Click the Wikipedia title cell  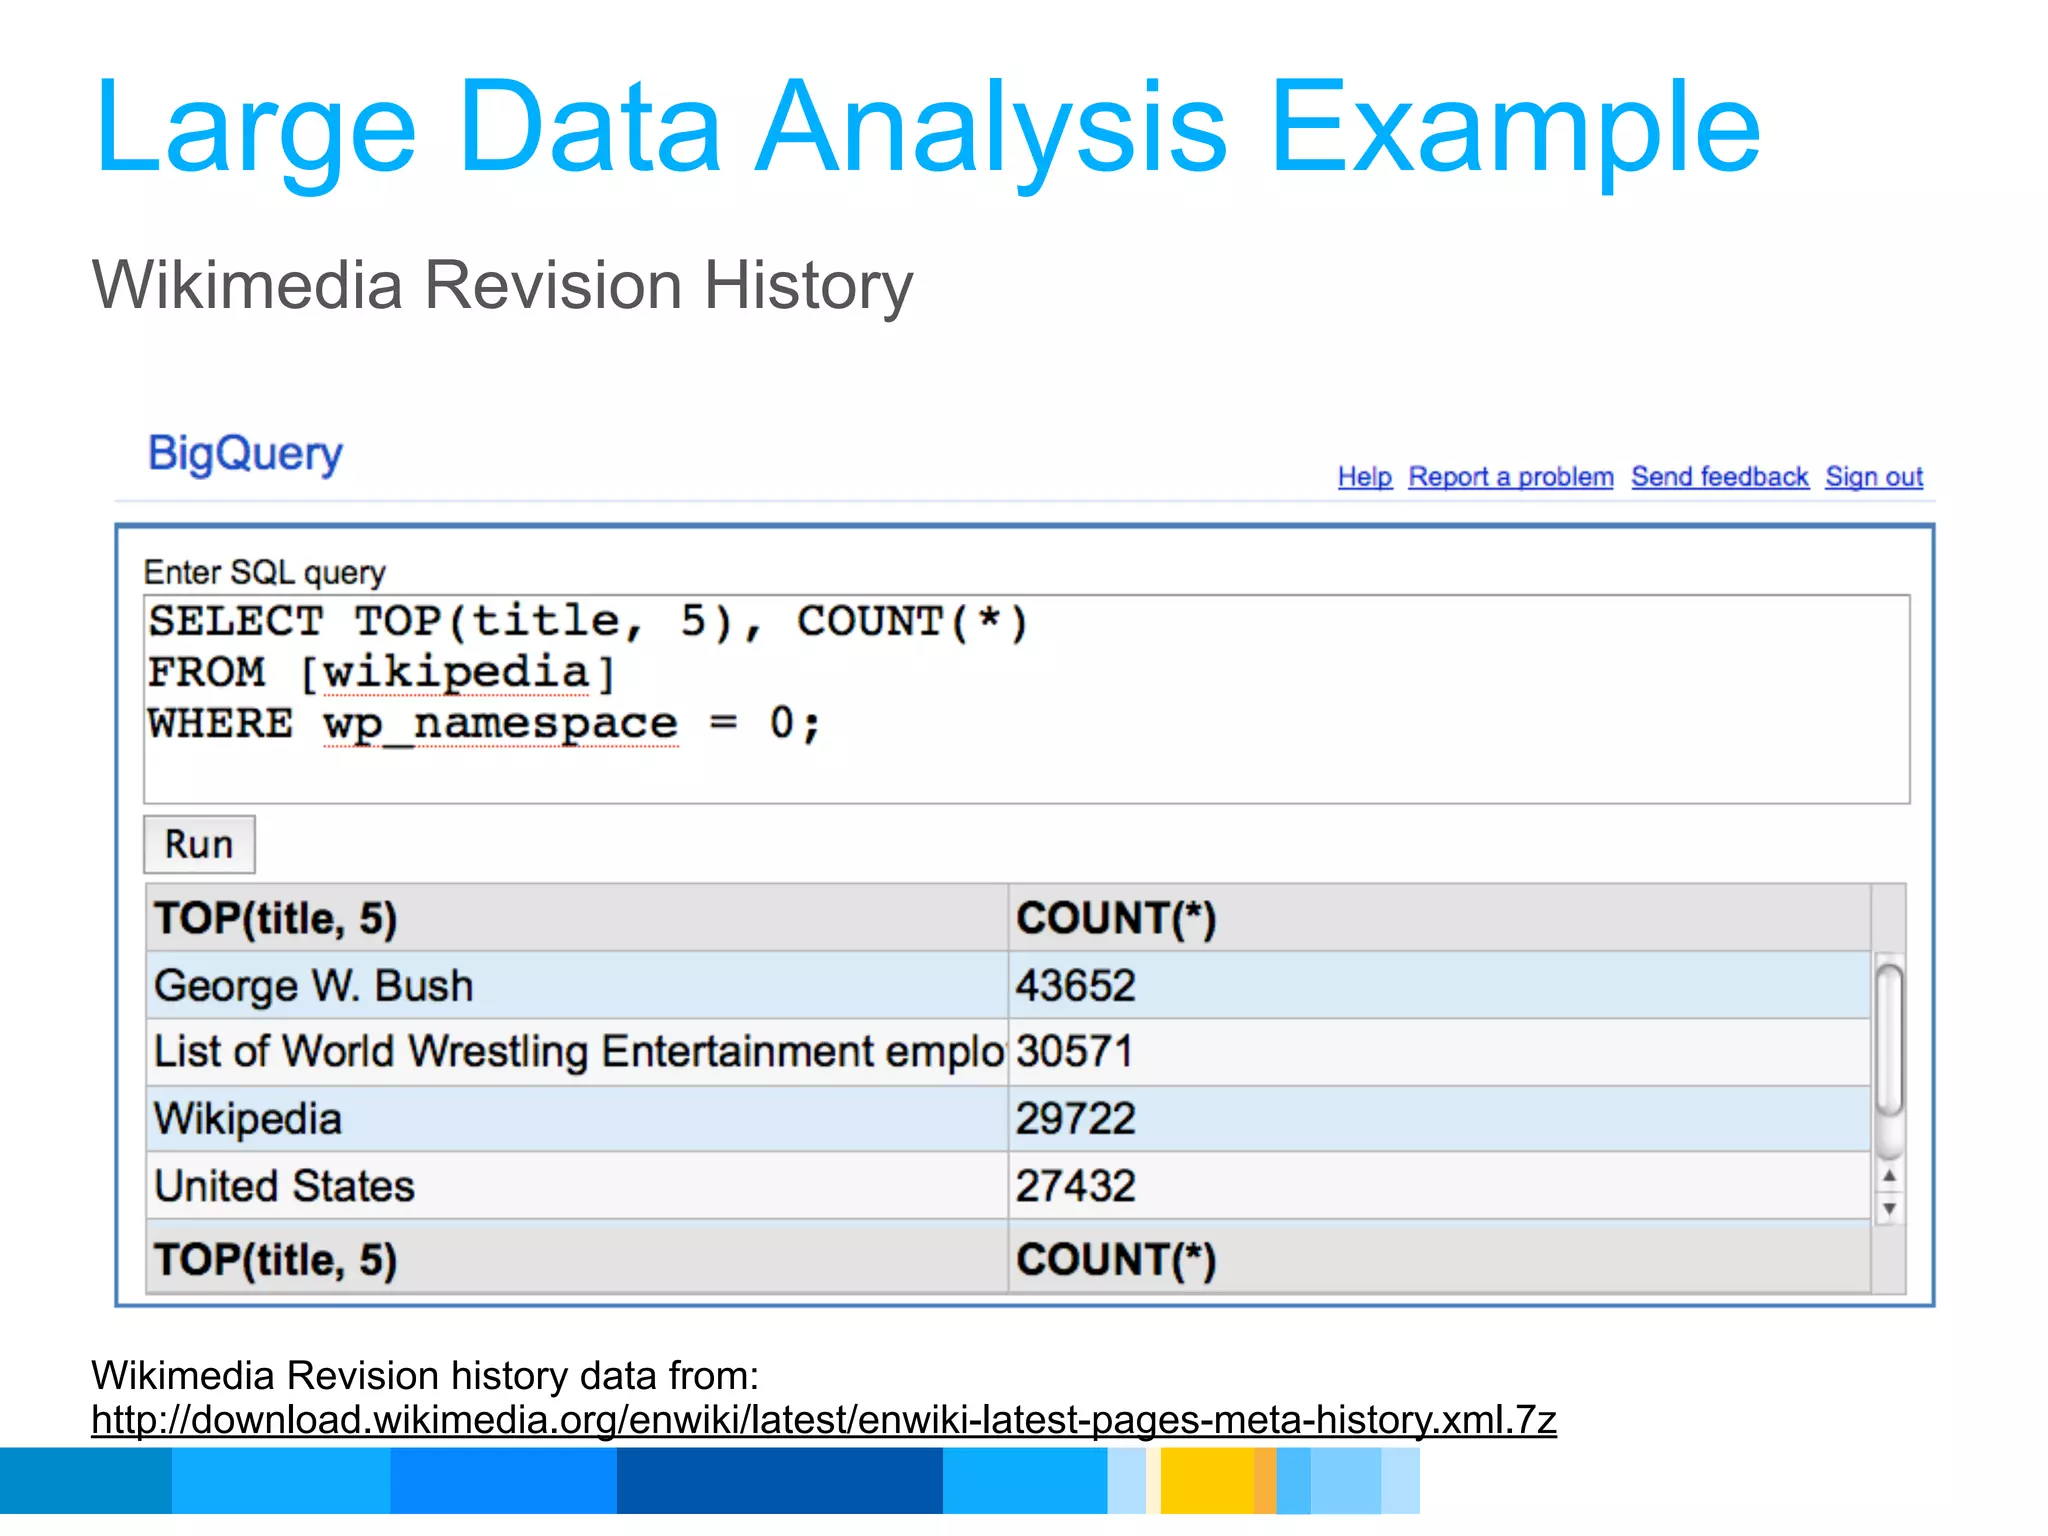click(577, 1119)
